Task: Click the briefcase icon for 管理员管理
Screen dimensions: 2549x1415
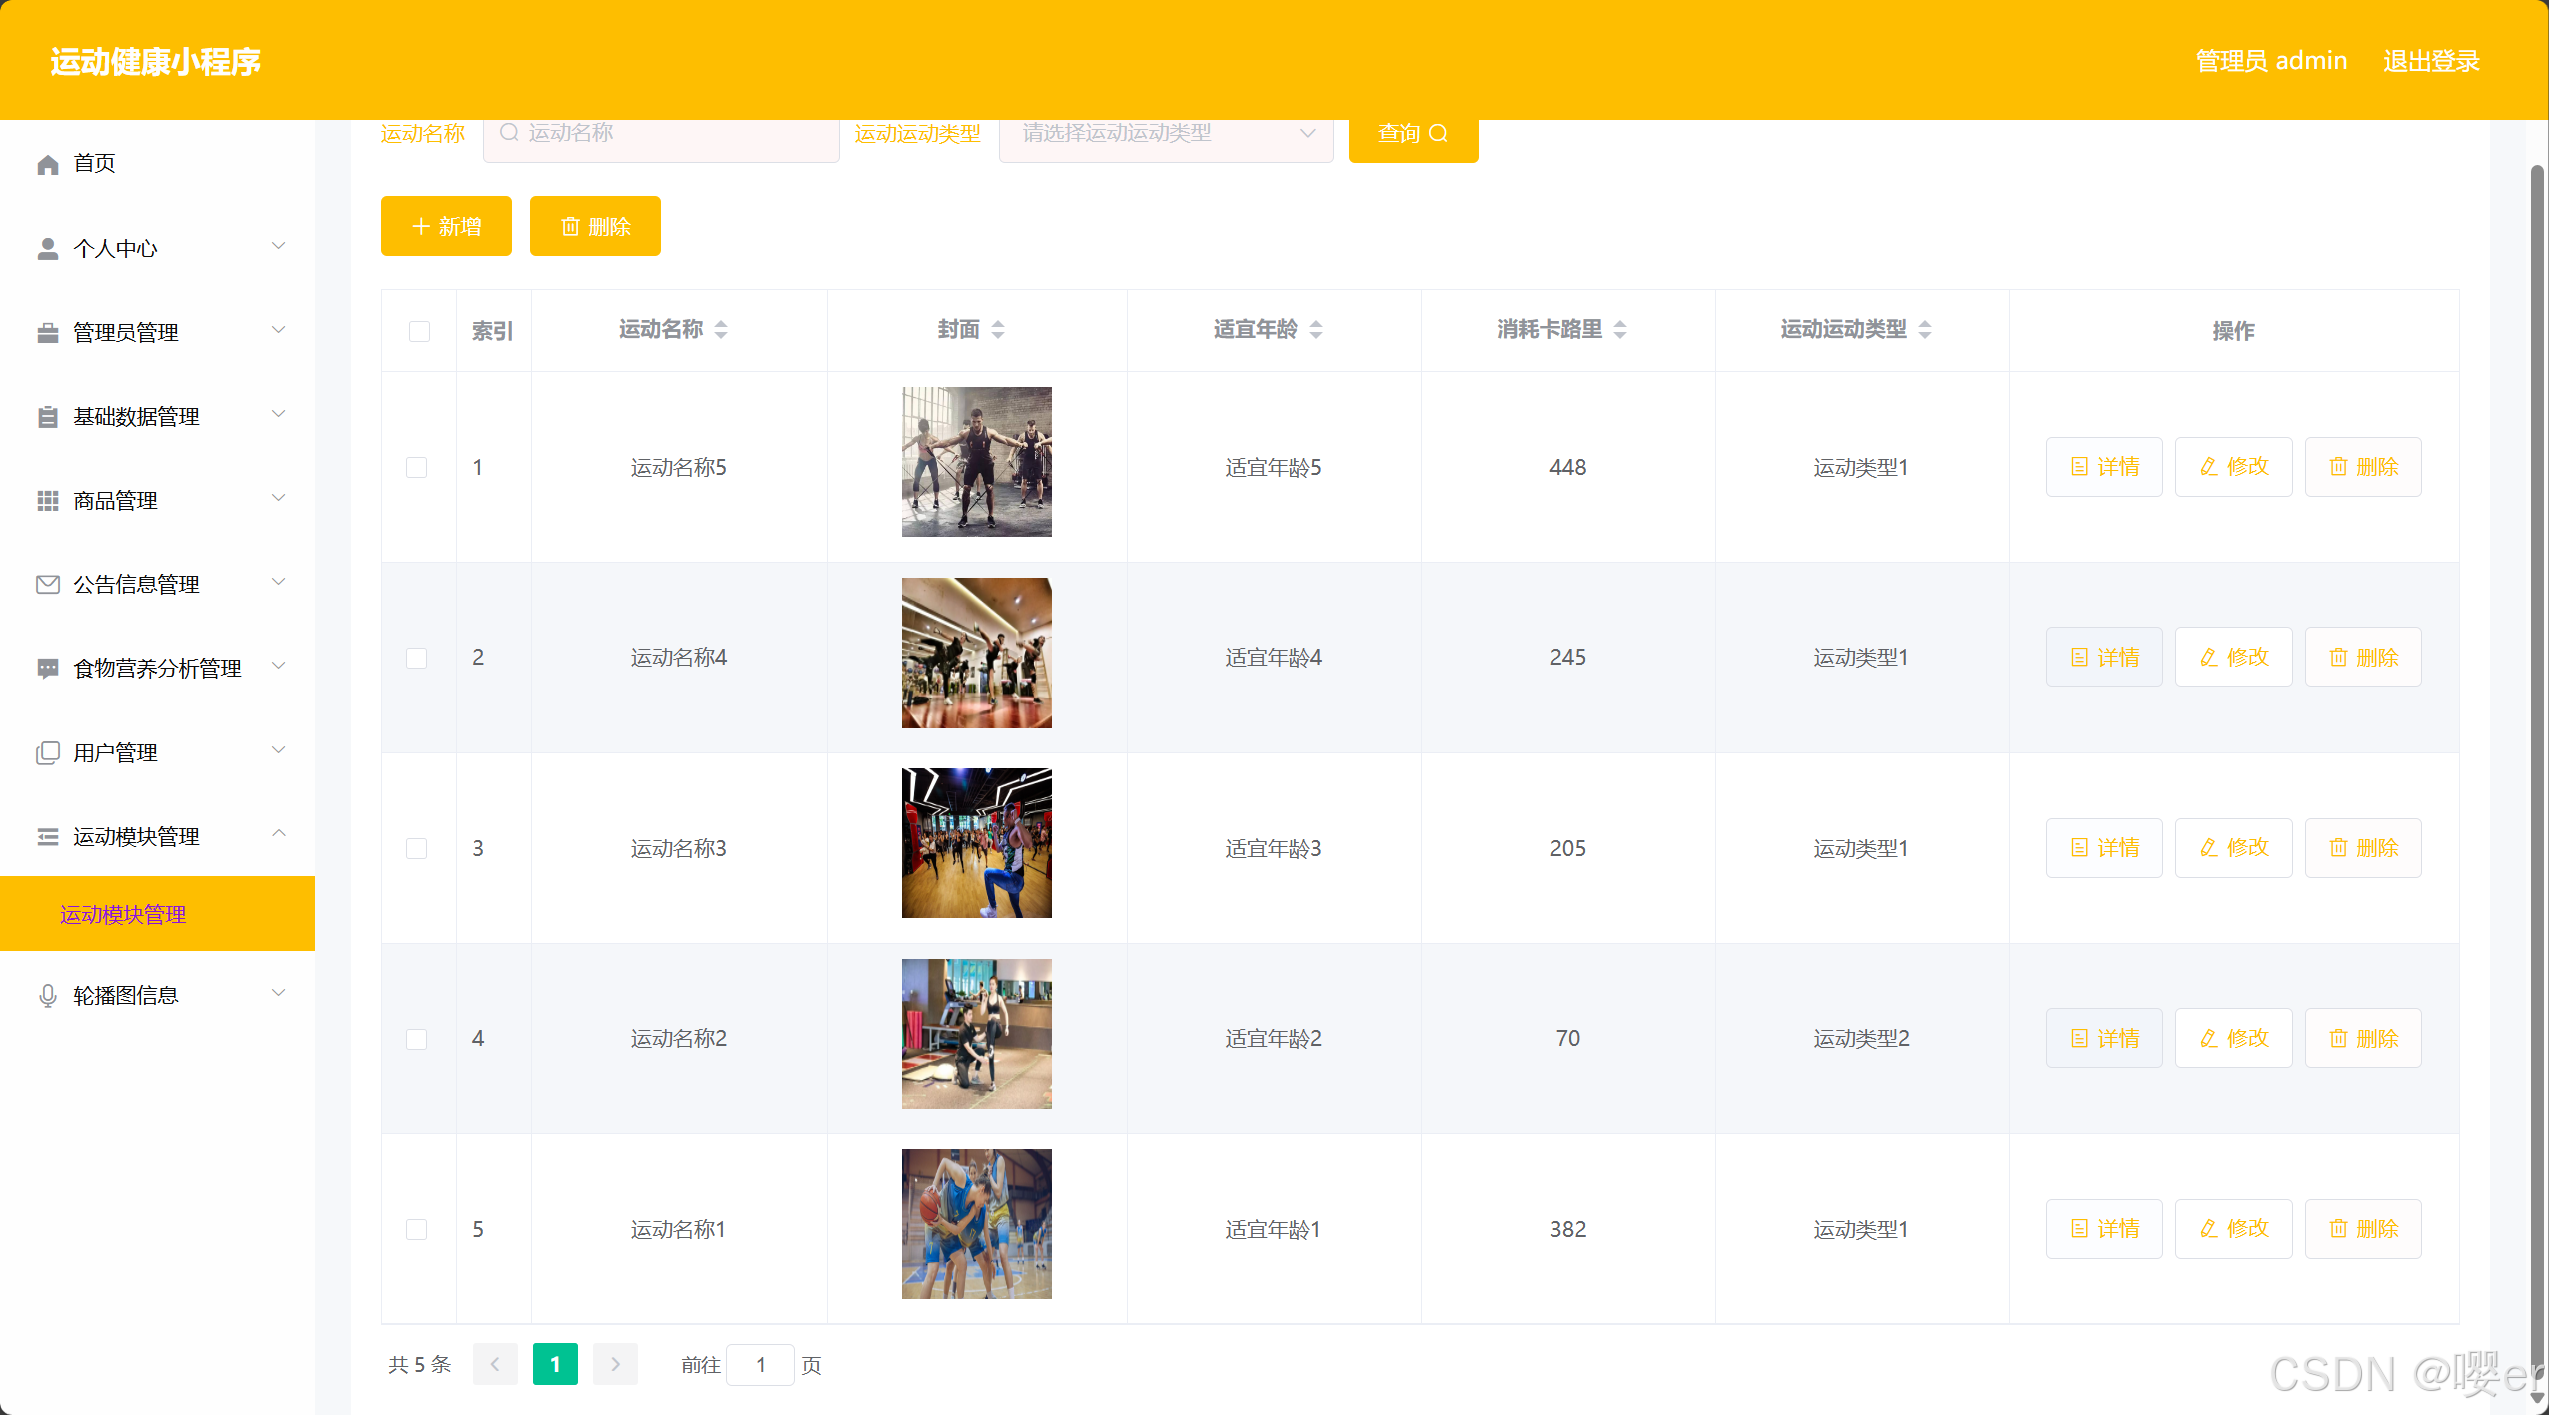Action: (x=47, y=332)
